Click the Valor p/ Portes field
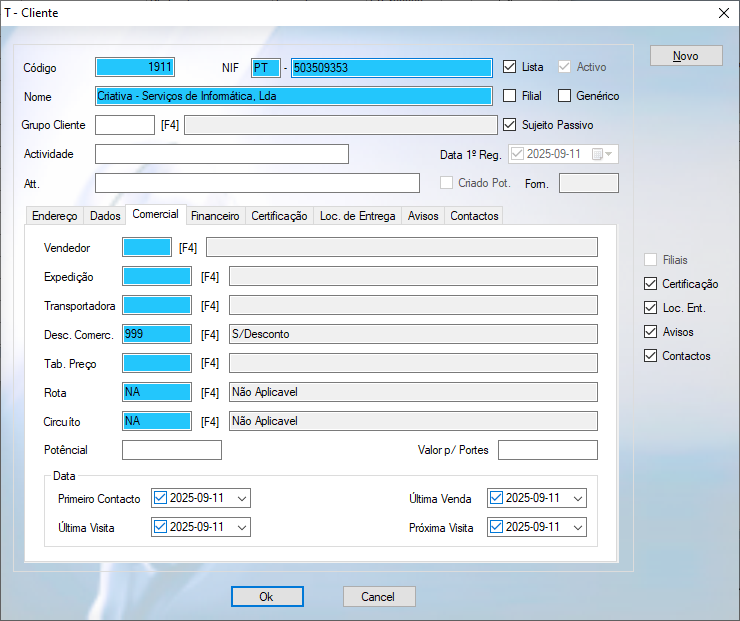740x621 pixels. click(547, 450)
